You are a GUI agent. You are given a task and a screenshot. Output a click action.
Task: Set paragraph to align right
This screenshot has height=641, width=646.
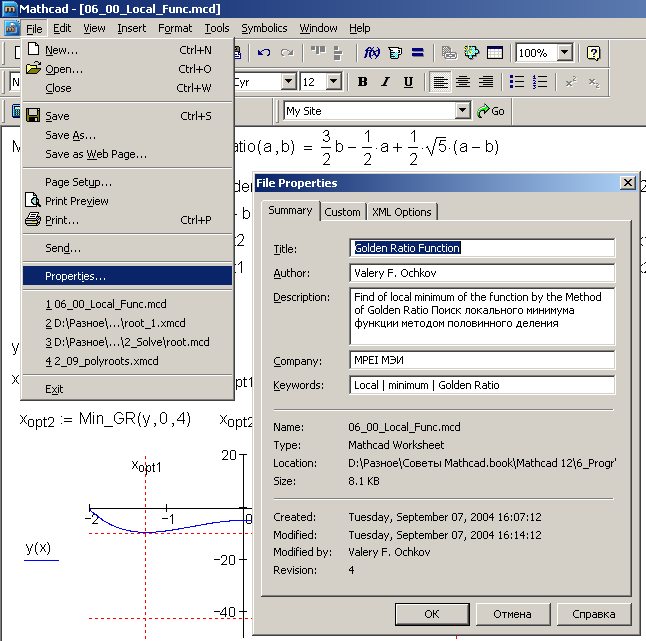[486, 82]
